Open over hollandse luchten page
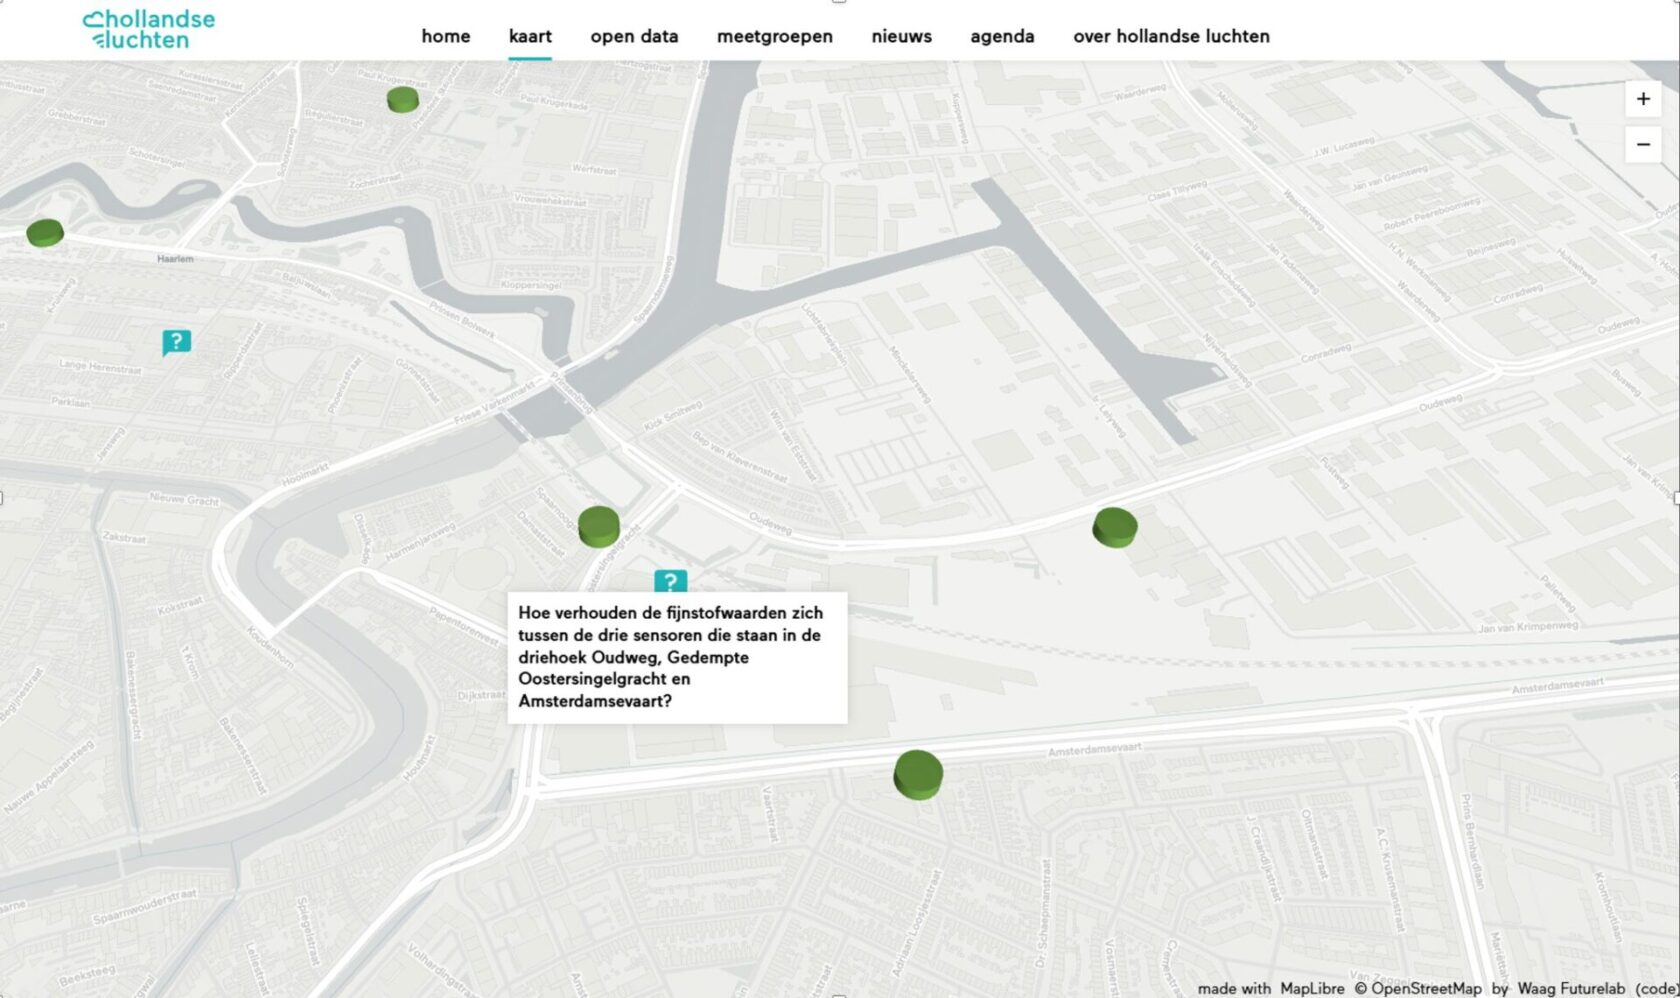This screenshot has width=1680, height=998. (x=1171, y=36)
